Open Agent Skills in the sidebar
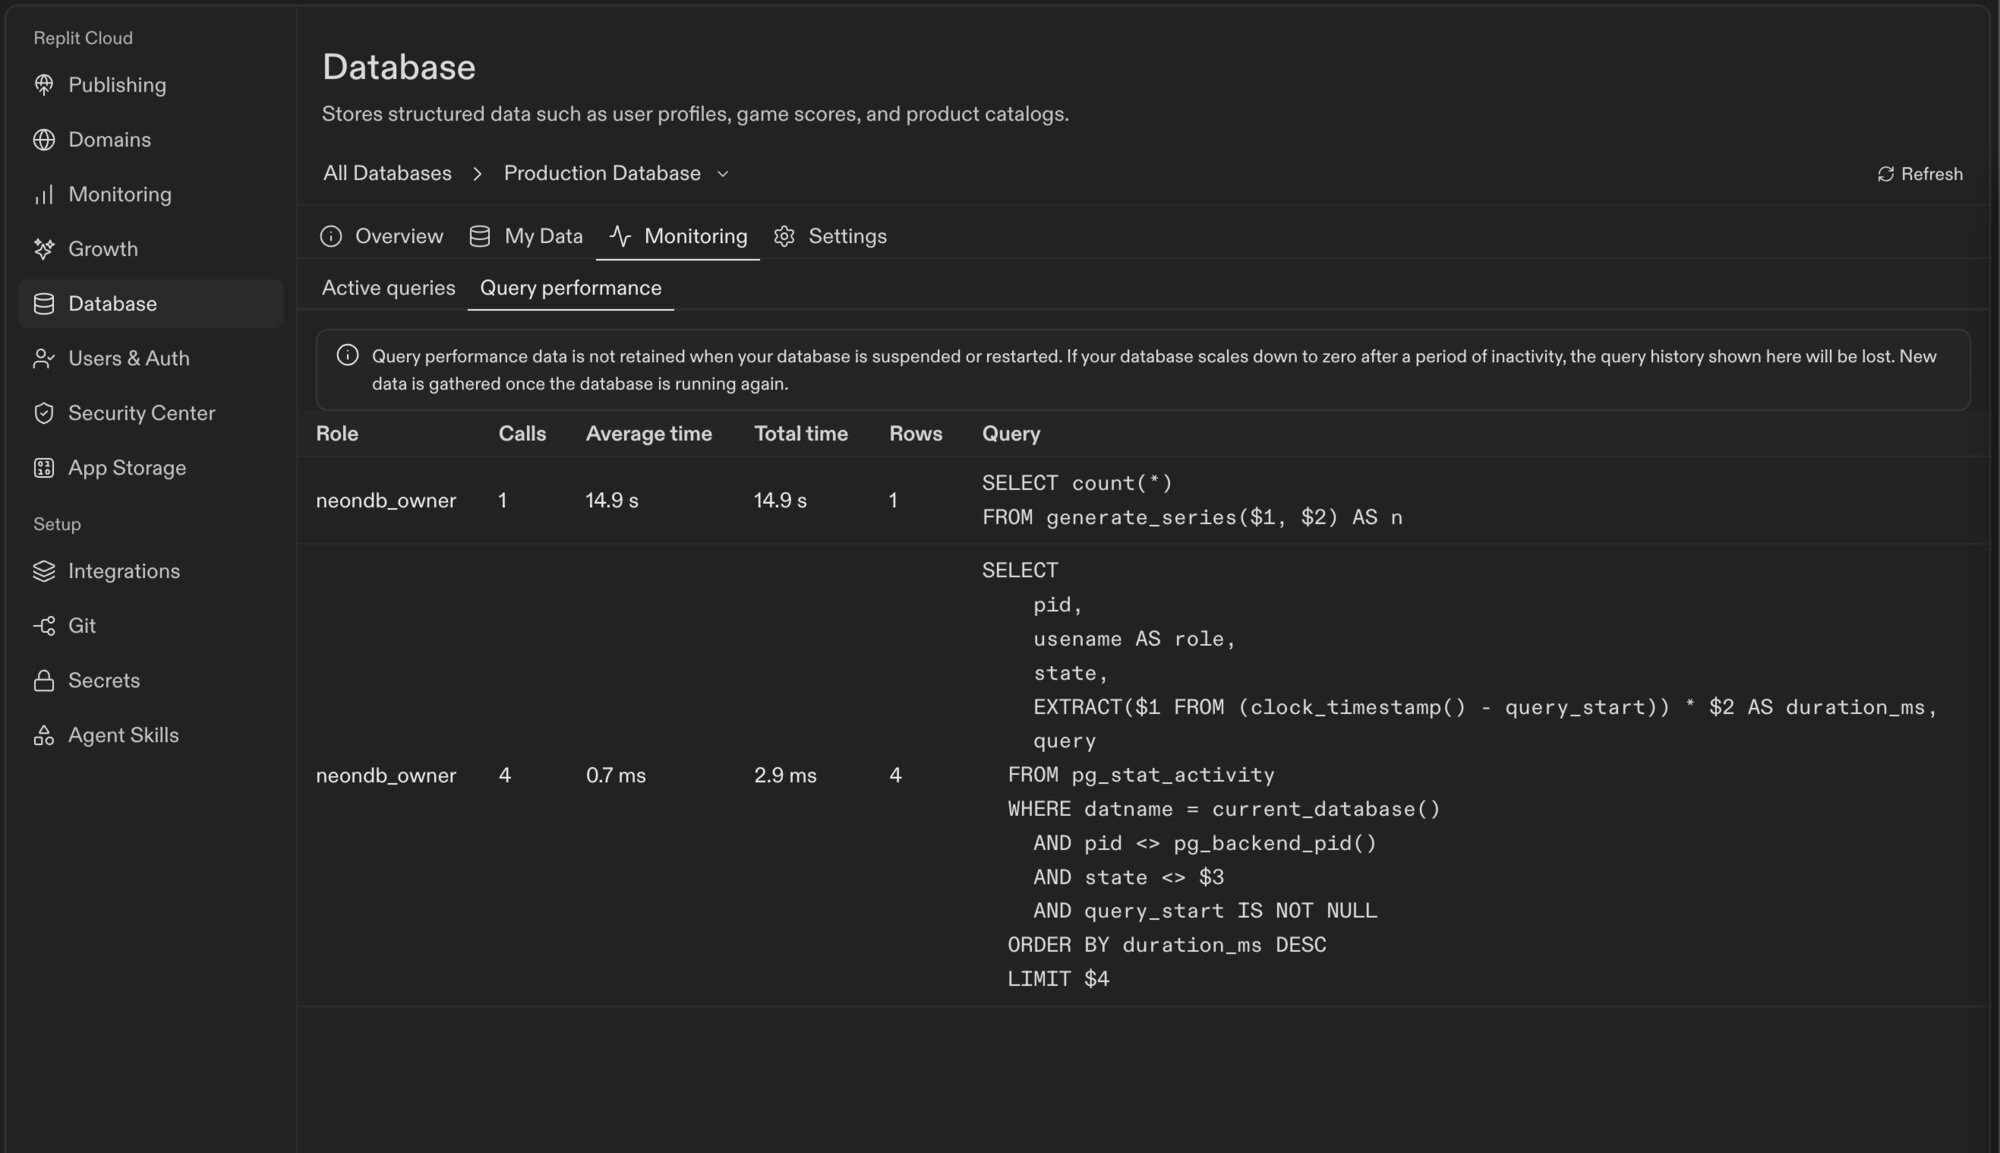 tap(151, 735)
